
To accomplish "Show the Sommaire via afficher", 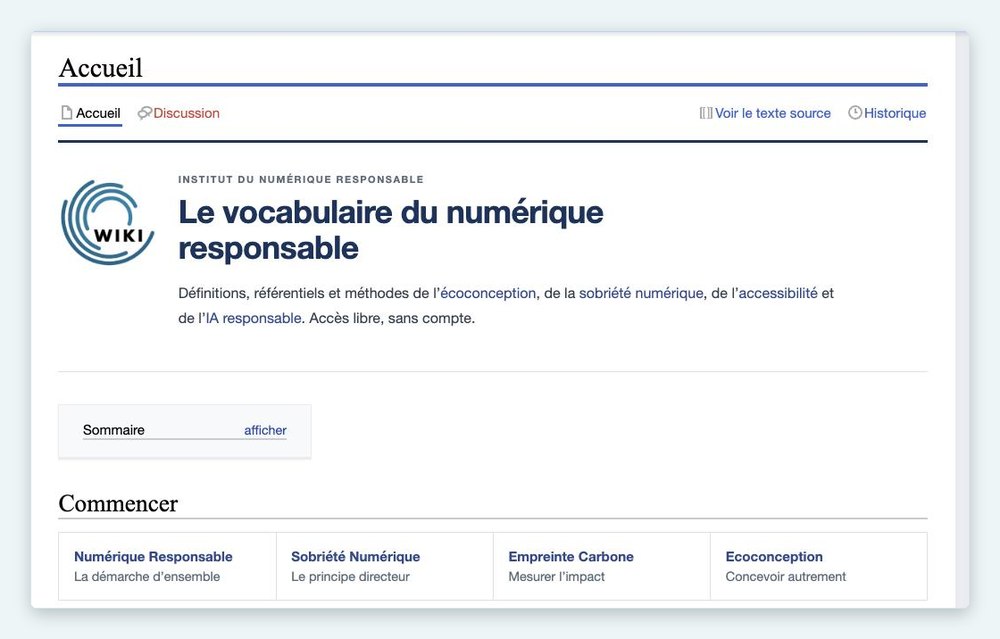I will (x=265, y=430).
